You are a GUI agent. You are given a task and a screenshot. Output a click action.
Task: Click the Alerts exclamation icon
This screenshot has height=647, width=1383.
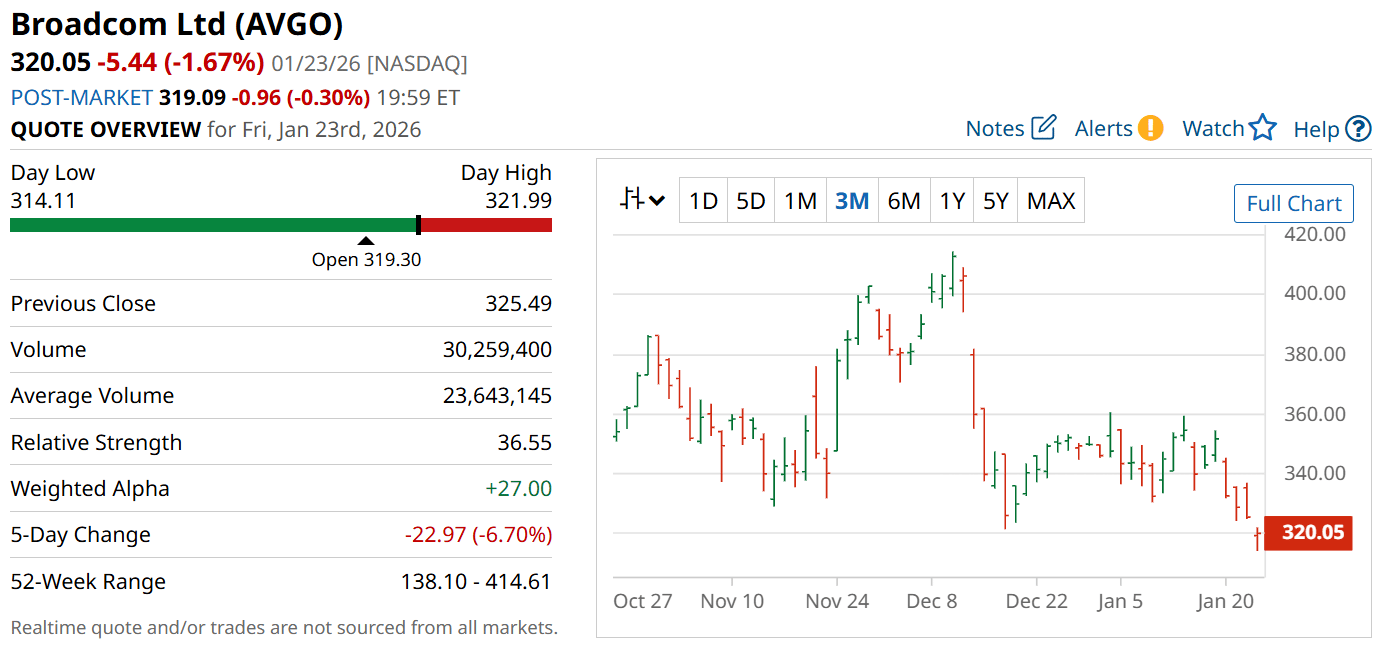point(1151,128)
